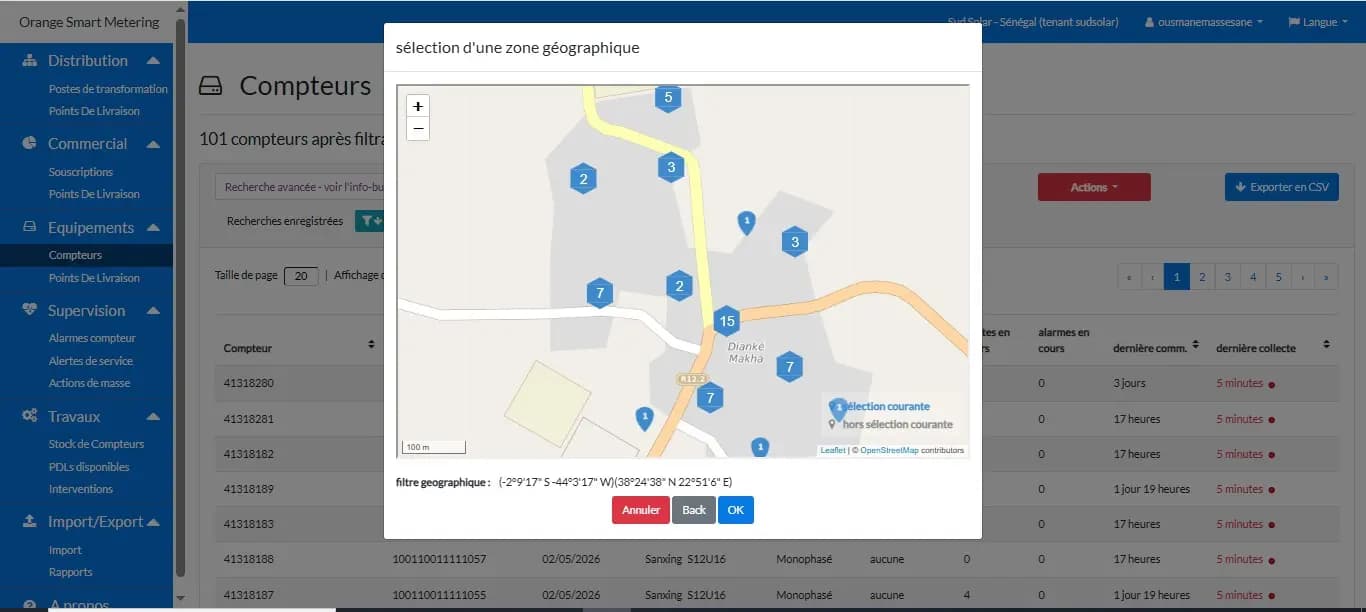Open the Leaflet attribution link
The height and width of the screenshot is (612, 1366).
tap(832, 451)
